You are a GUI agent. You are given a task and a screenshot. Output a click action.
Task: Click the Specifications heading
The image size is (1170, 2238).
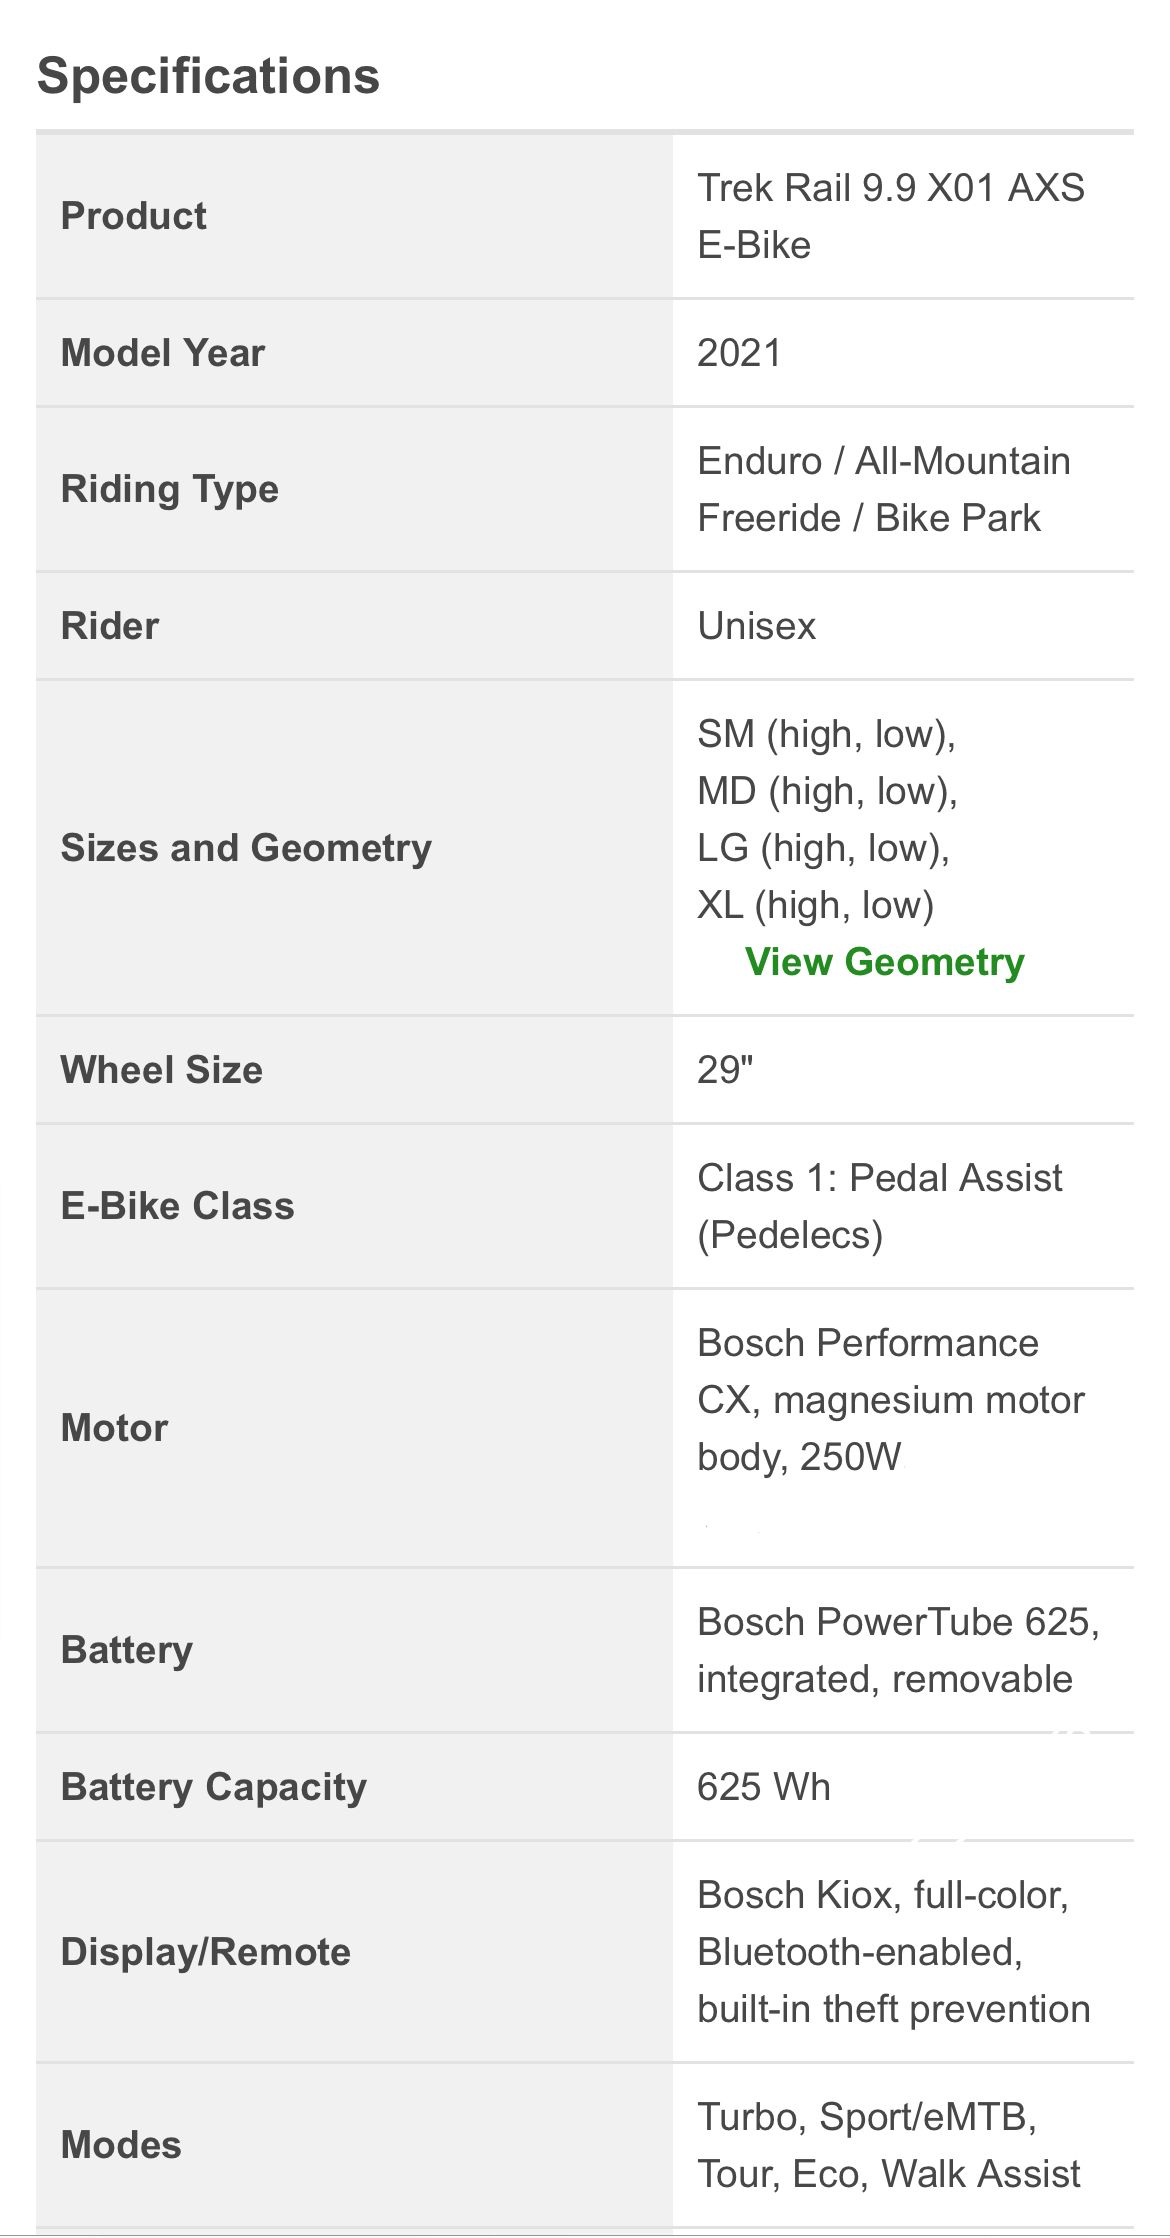point(208,76)
